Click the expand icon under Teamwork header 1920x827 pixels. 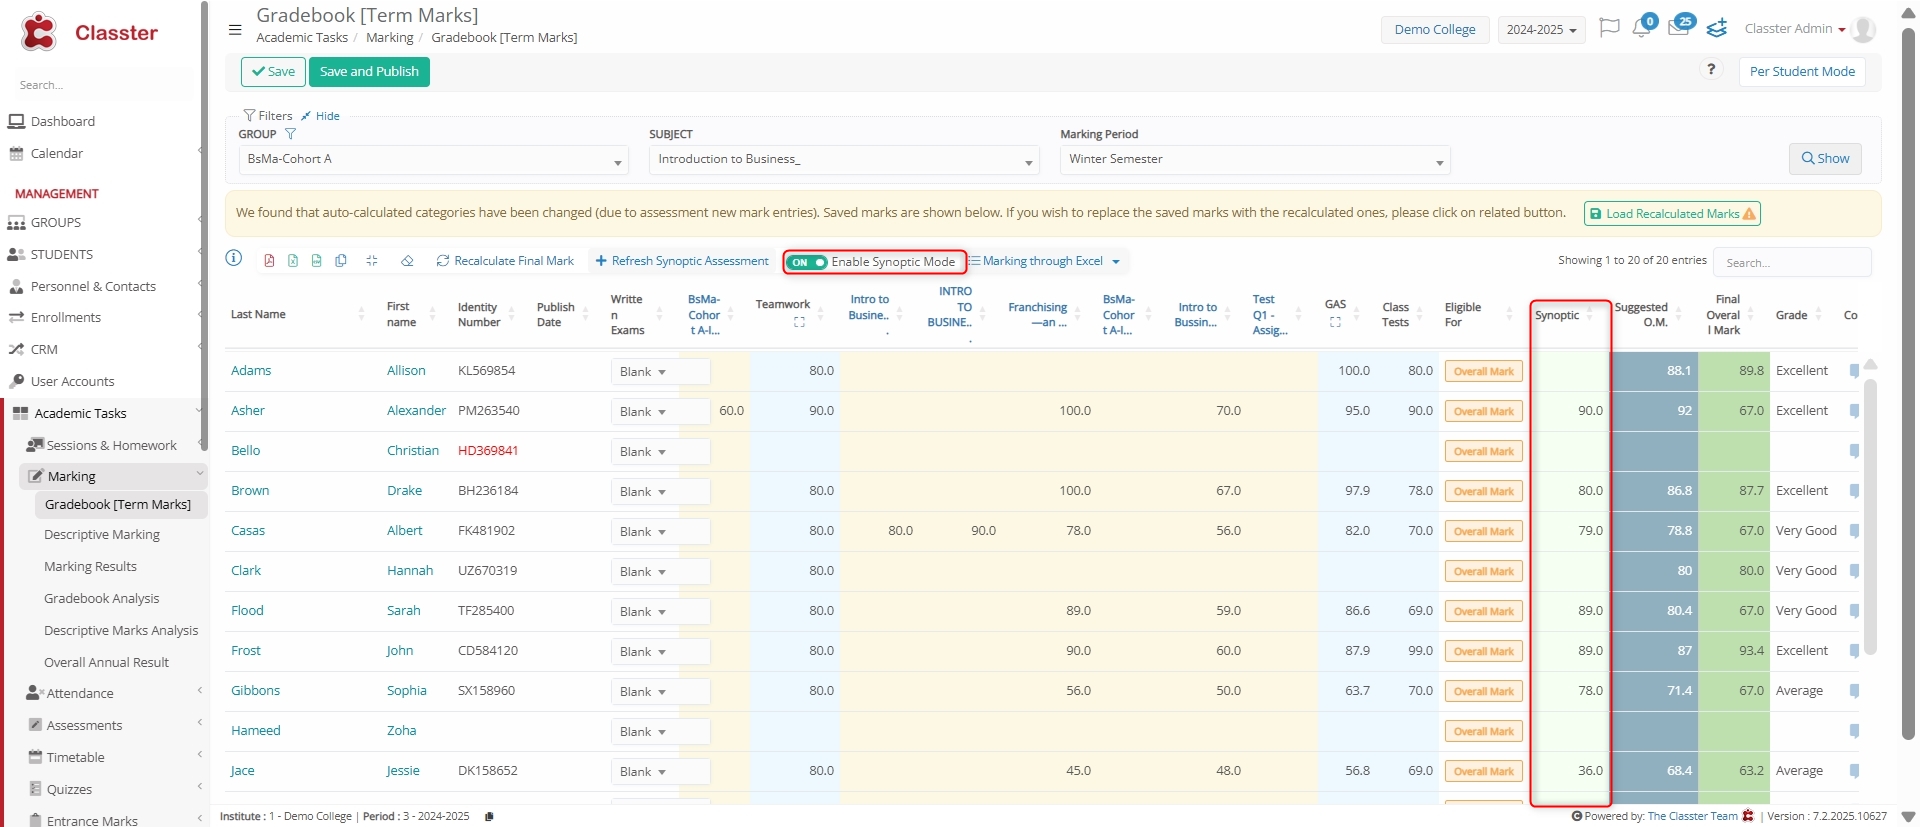799,322
